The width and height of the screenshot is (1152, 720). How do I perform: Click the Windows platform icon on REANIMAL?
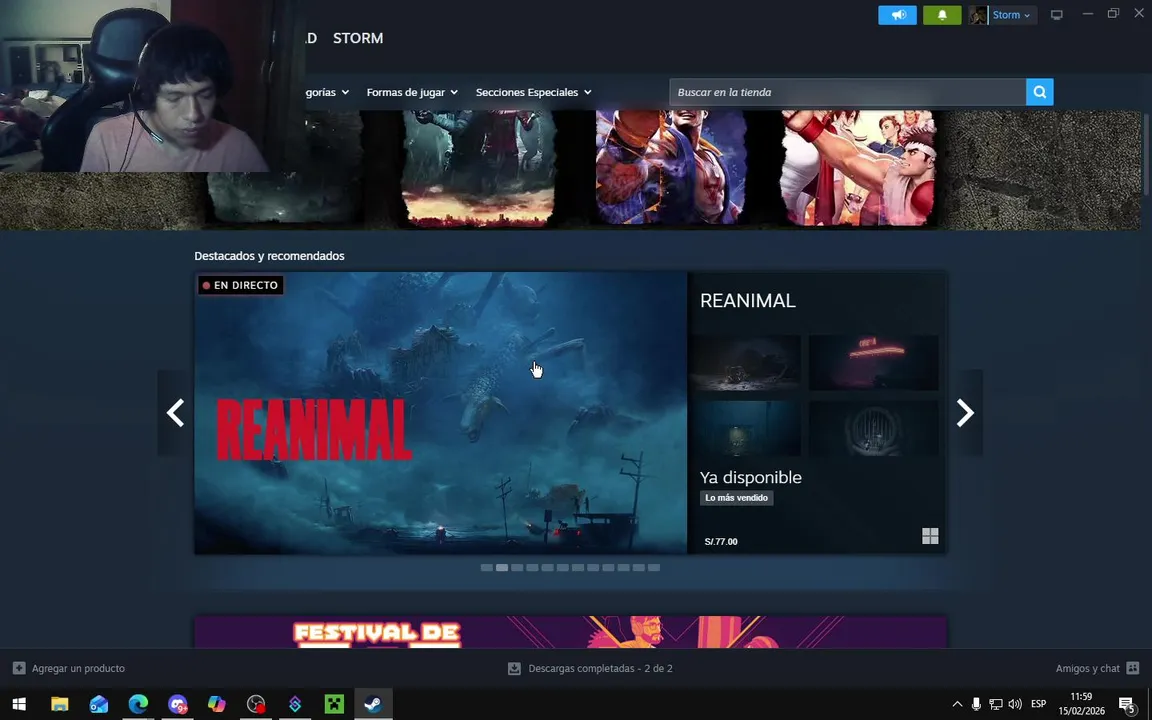pyautogui.click(x=930, y=536)
